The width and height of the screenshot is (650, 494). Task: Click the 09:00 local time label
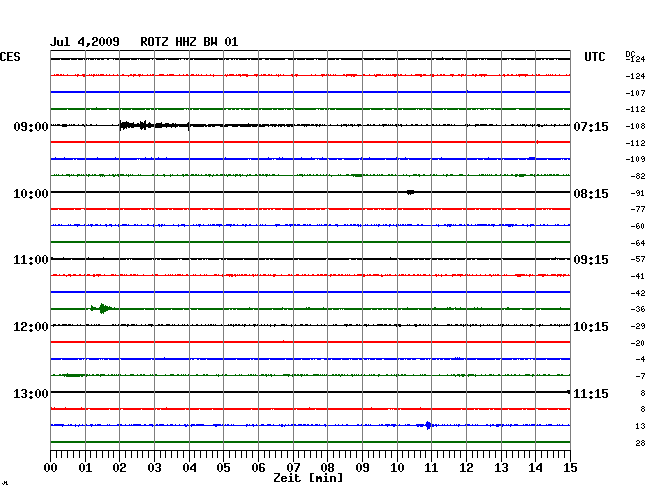pos(31,126)
